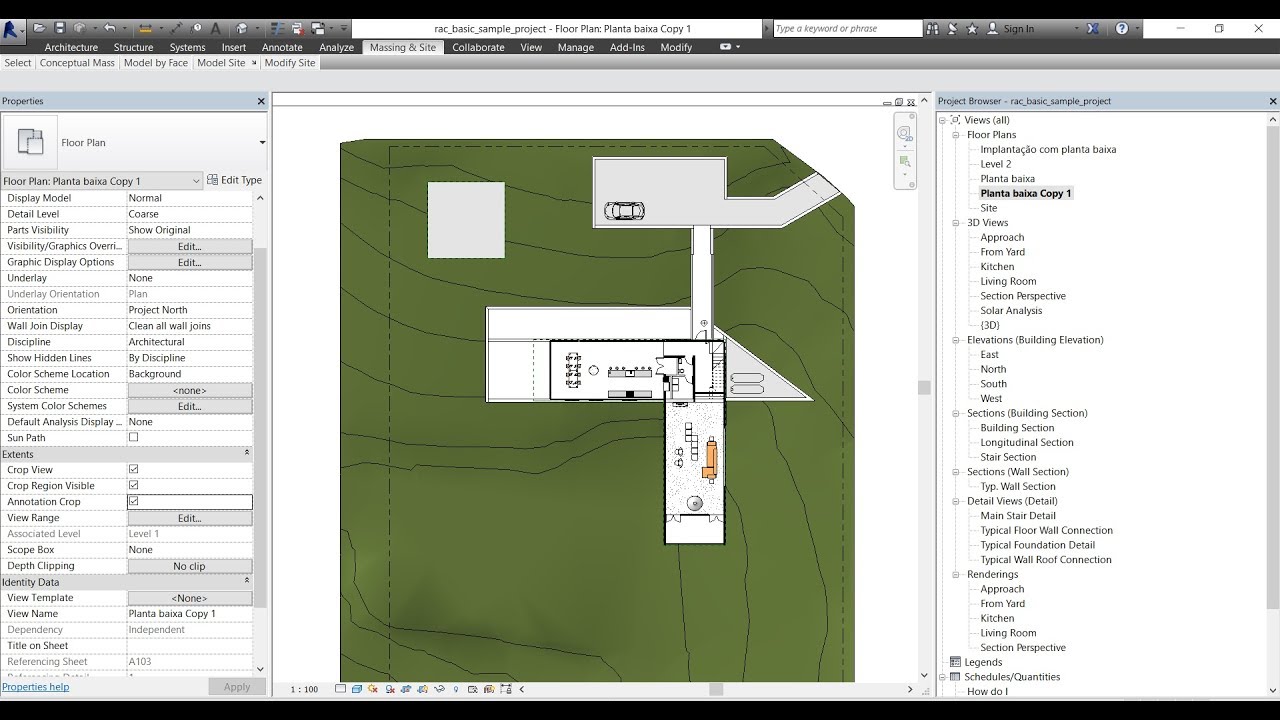1280x720 pixels.
Task: Switch to the Collaborate ribbon tab
Action: tap(478, 47)
